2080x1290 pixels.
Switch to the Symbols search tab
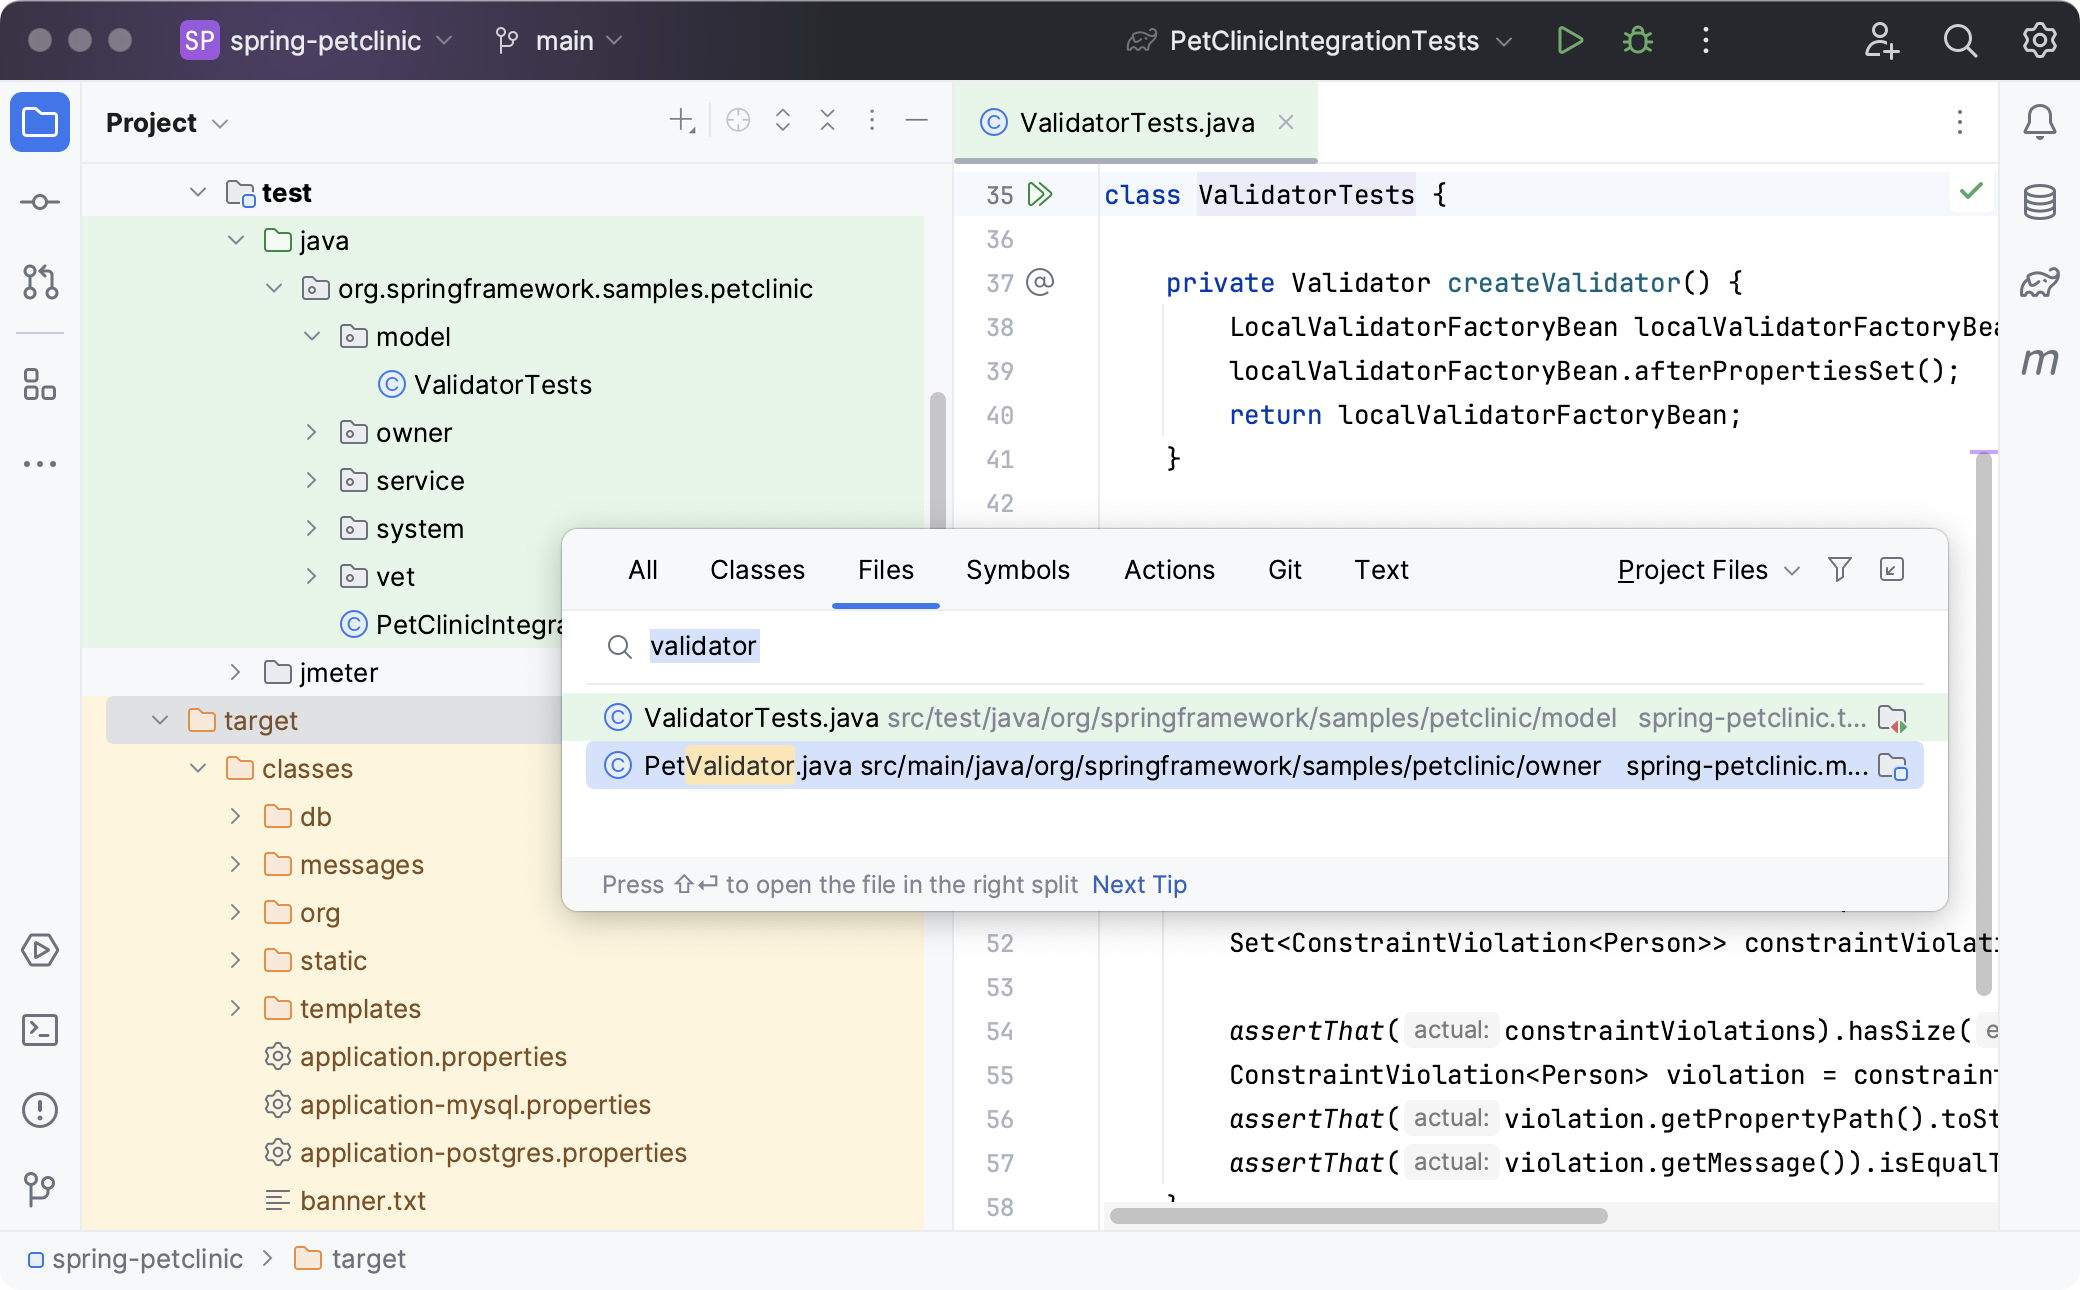coord(1018,570)
